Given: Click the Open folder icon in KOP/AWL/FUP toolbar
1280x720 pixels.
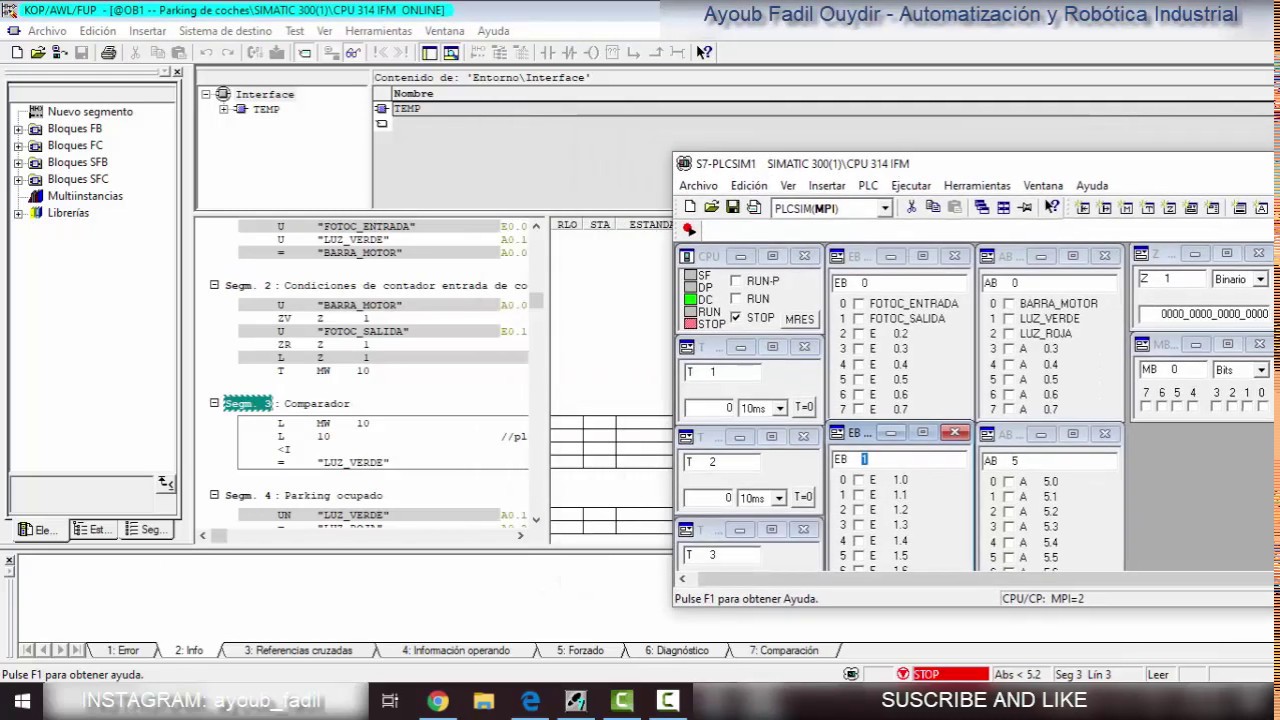Looking at the screenshot, I should click(x=37, y=53).
